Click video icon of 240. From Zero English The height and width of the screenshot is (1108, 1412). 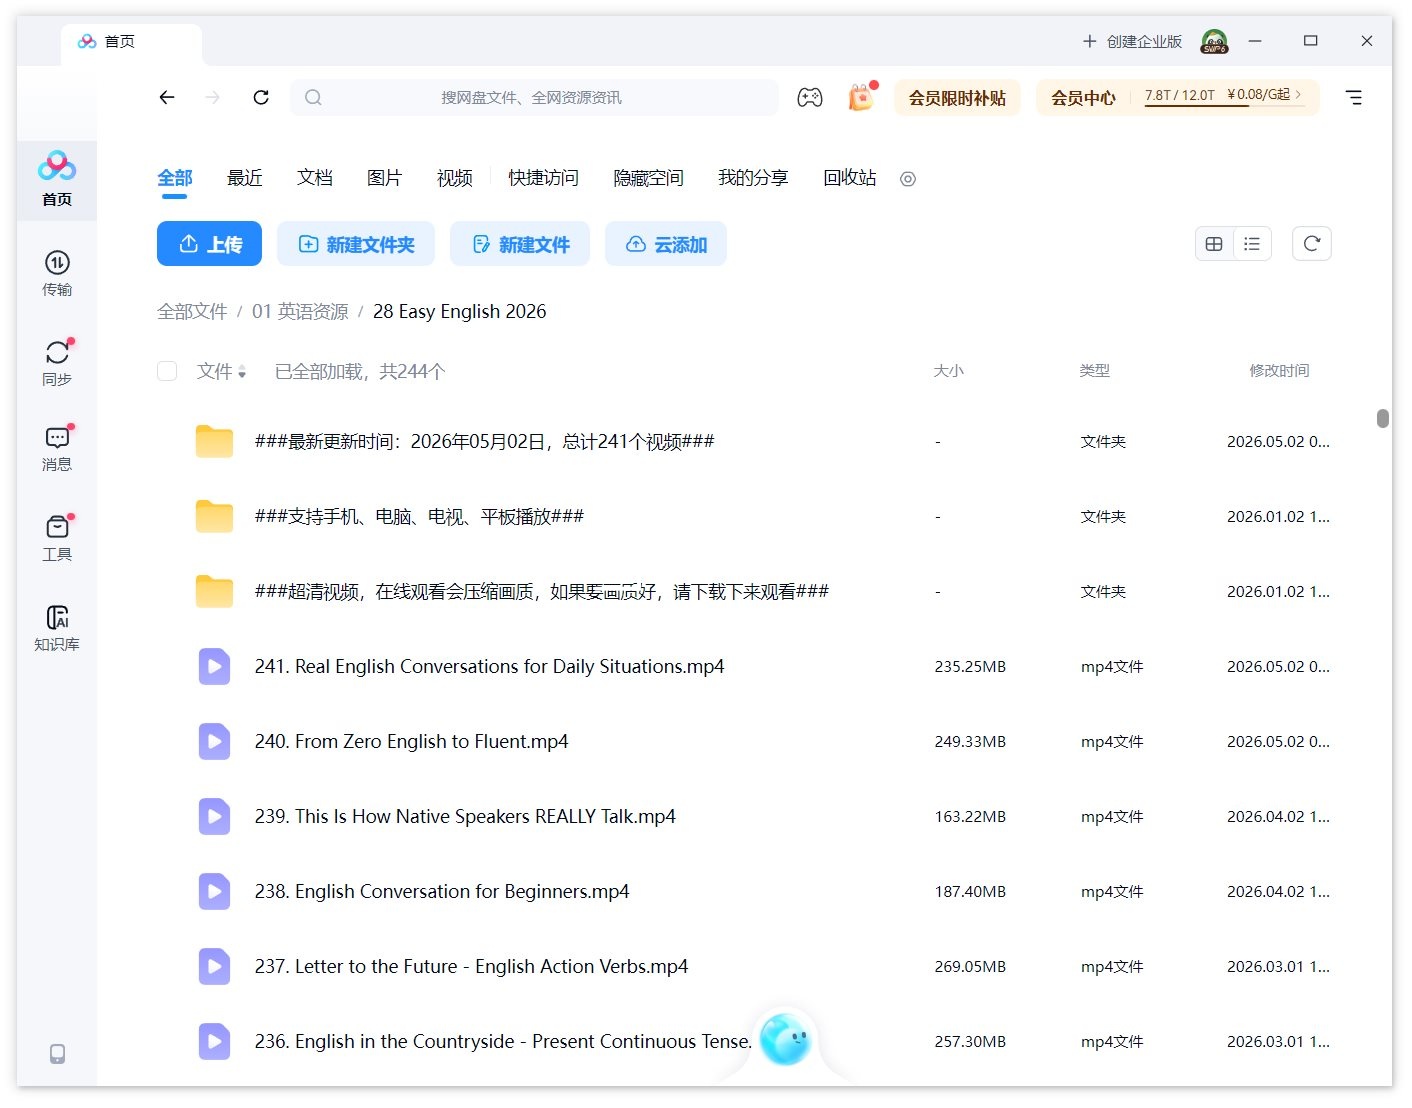214,741
